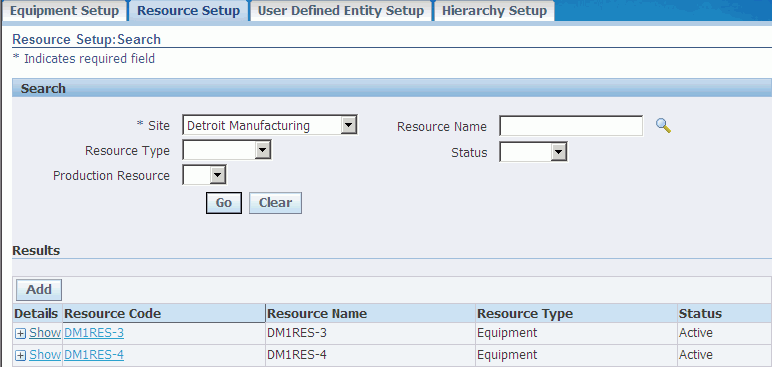The image size is (772, 367).
Task: Open the Site dropdown showing Detroit Manufacturing
Action: tap(270, 126)
